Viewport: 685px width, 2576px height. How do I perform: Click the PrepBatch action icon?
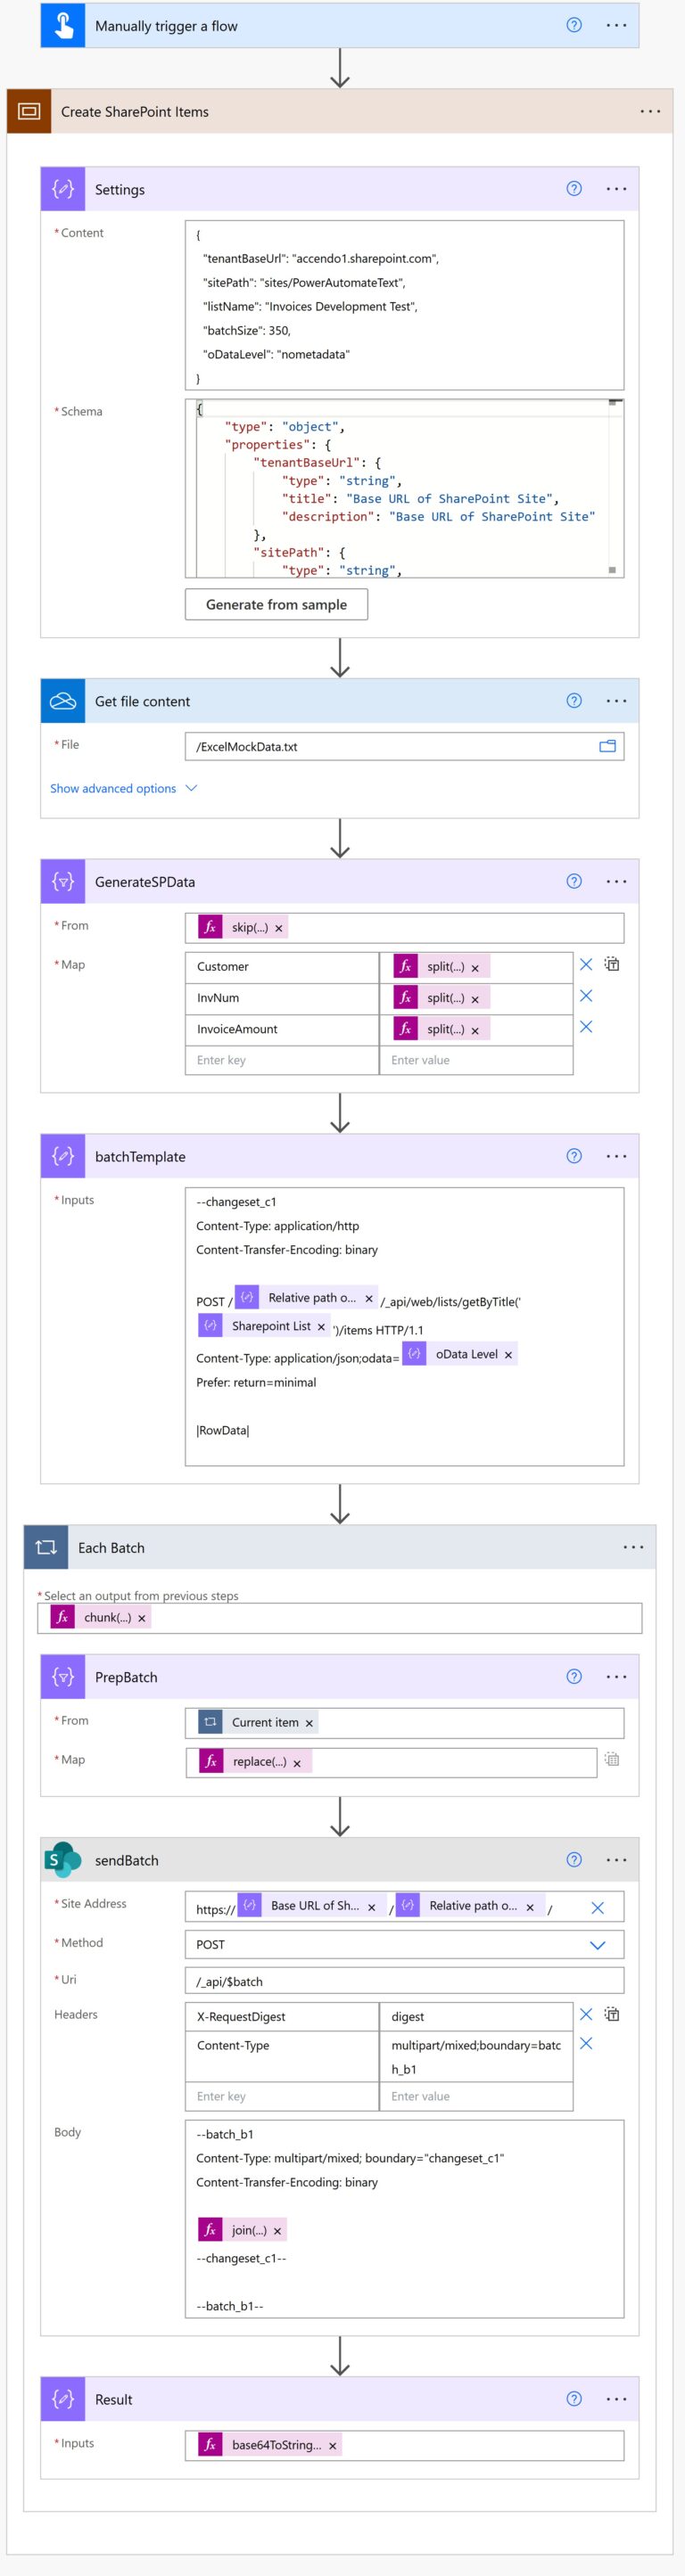(63, 1676)
